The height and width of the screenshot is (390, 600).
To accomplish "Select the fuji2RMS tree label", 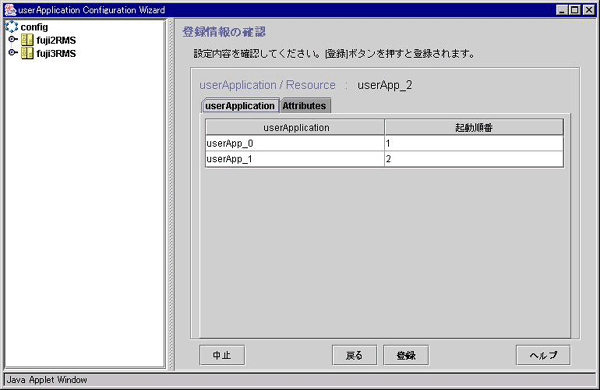I will tap(56, 40).
